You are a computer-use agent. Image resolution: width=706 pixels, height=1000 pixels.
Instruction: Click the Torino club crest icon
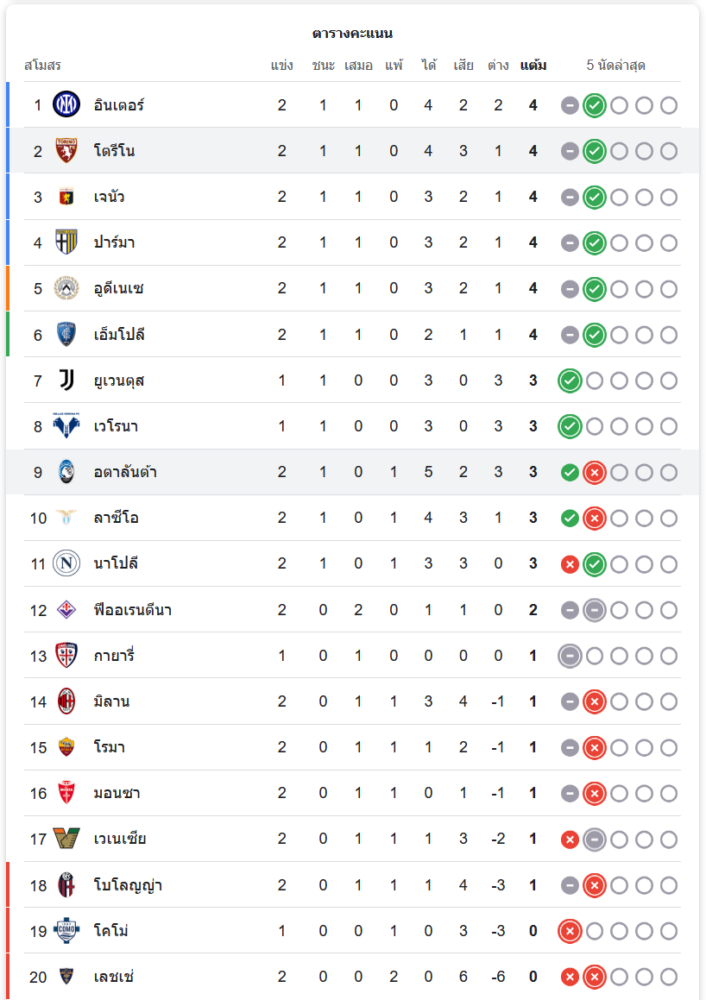66,151
